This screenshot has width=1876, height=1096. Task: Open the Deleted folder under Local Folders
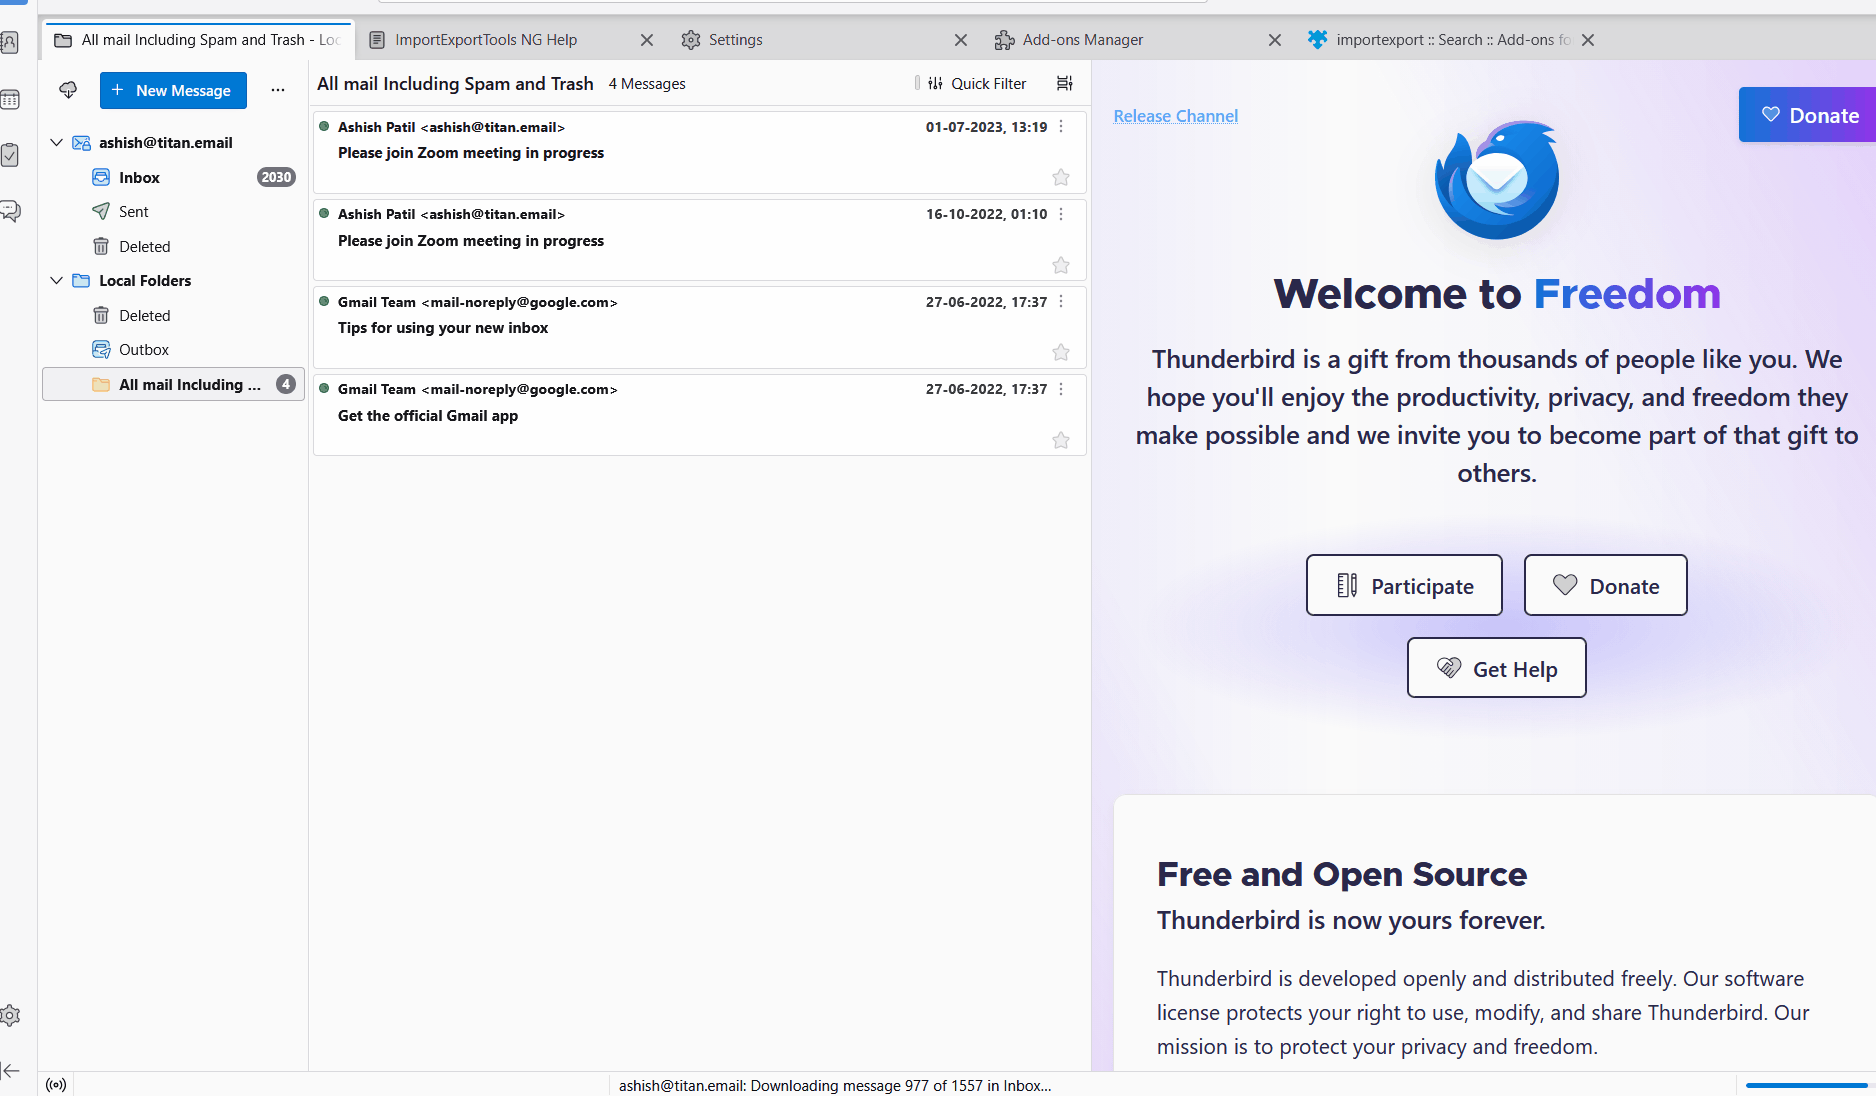click(x=173, y=316)
